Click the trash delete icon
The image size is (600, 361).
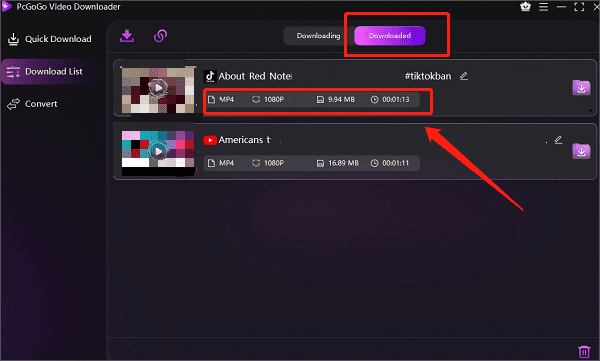[584, 351]
